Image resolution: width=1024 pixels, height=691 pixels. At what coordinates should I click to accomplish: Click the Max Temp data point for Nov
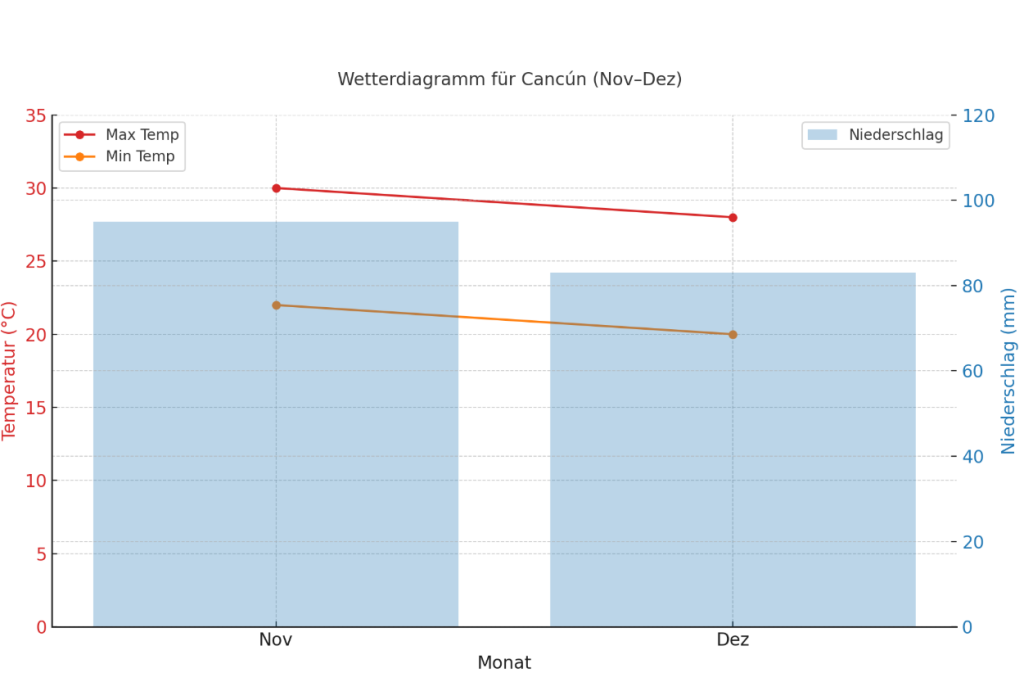276,188
